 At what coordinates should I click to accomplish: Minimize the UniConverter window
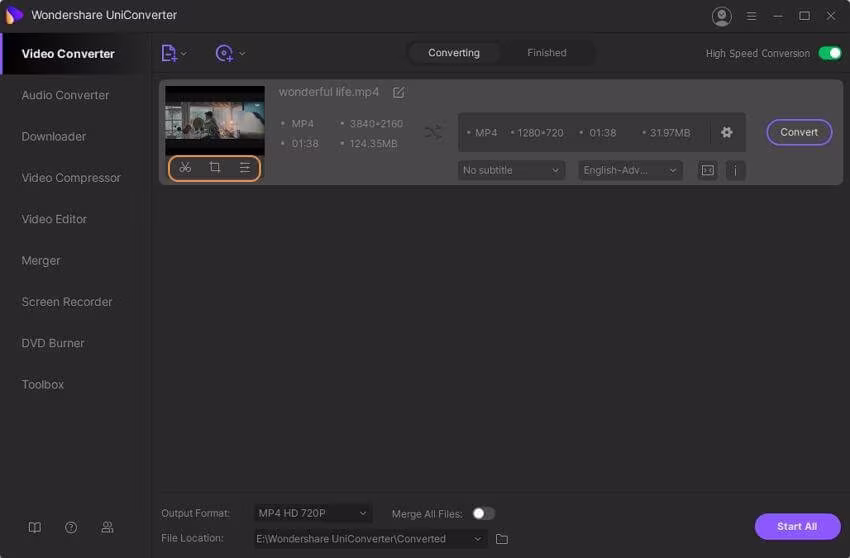tap(778, 16)
